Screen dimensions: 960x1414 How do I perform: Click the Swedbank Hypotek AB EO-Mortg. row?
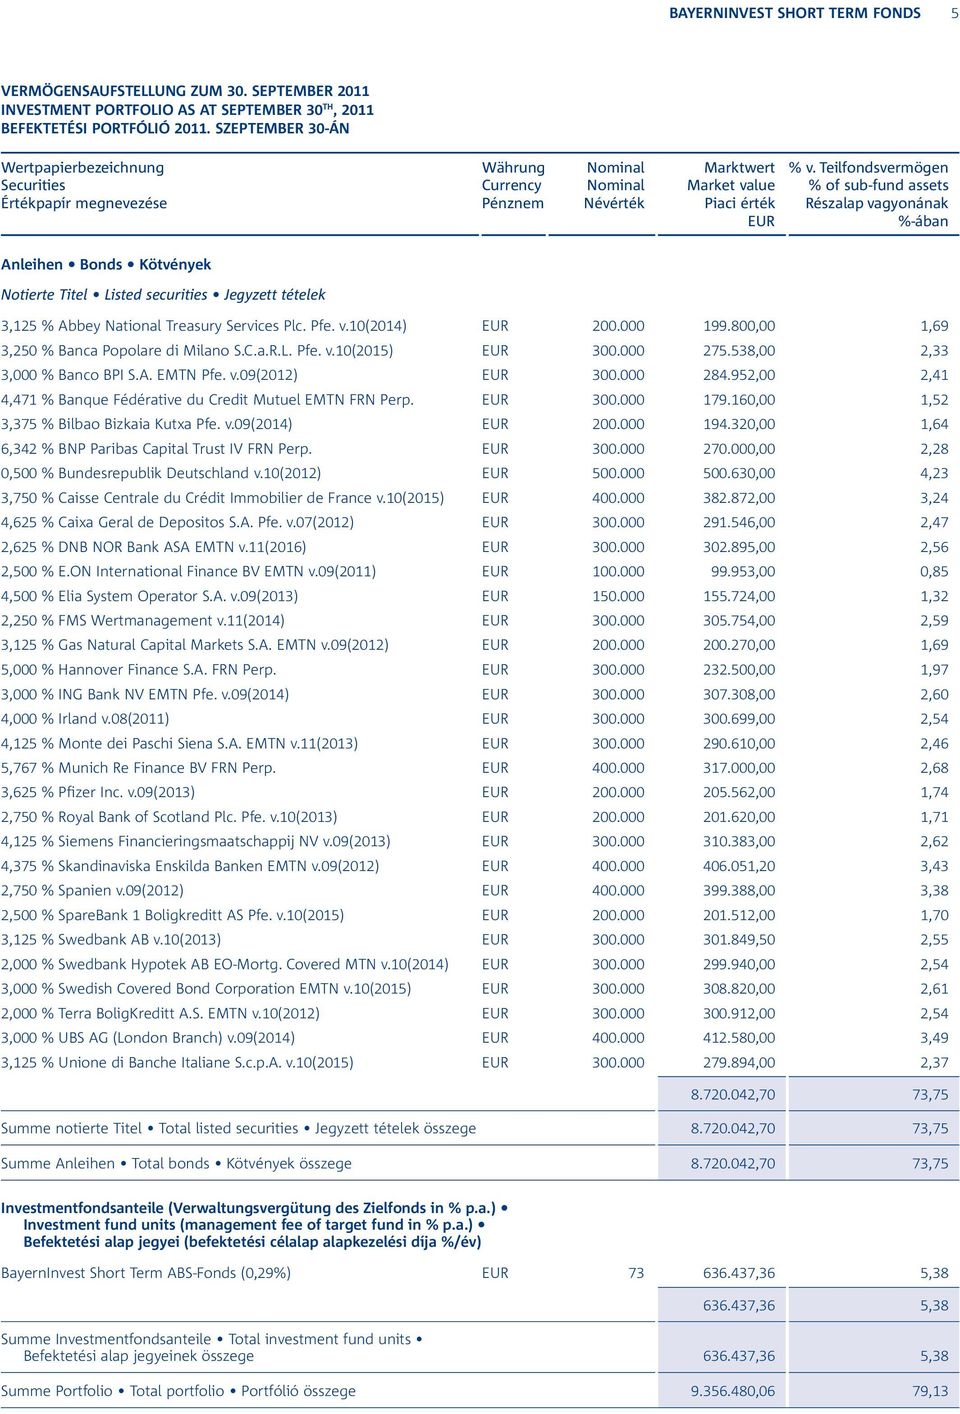click(x=475, y=963)
